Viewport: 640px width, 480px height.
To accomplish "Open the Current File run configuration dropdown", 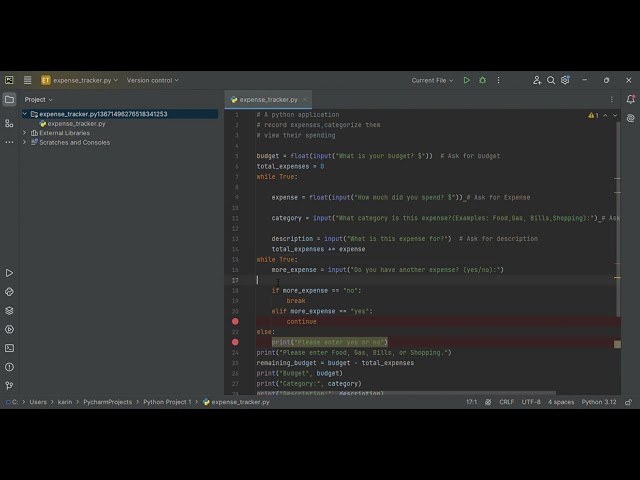I will pyautogui.click(x=432, y=80).
